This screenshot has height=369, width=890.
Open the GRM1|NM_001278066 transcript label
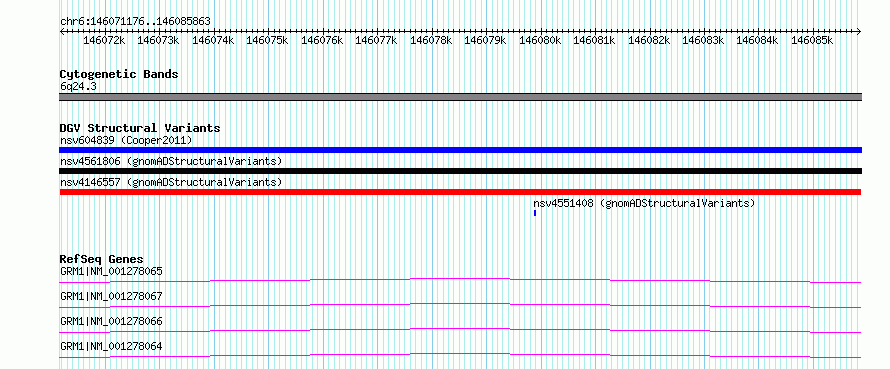point(111,321)
